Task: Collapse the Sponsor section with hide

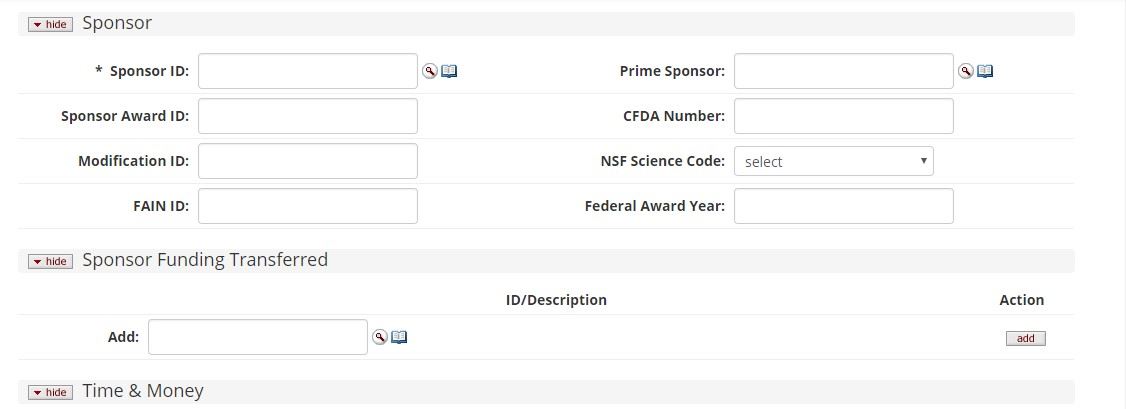Action: pos(50,24)
